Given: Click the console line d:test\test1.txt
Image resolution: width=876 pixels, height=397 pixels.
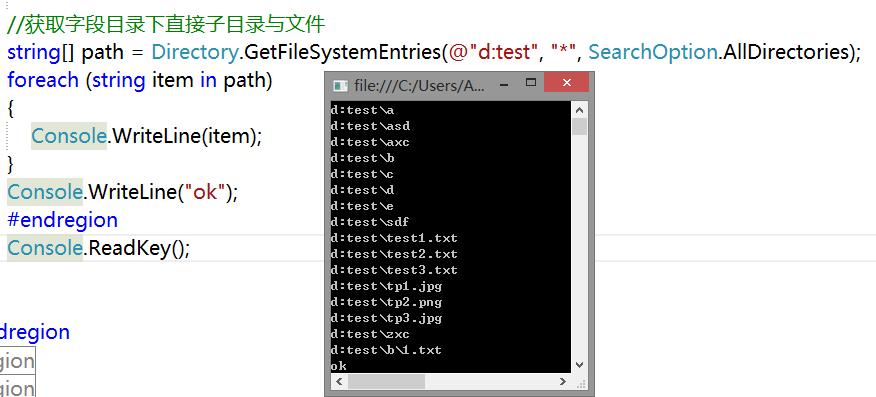Looking at the screenshot, I should point(394,238).
